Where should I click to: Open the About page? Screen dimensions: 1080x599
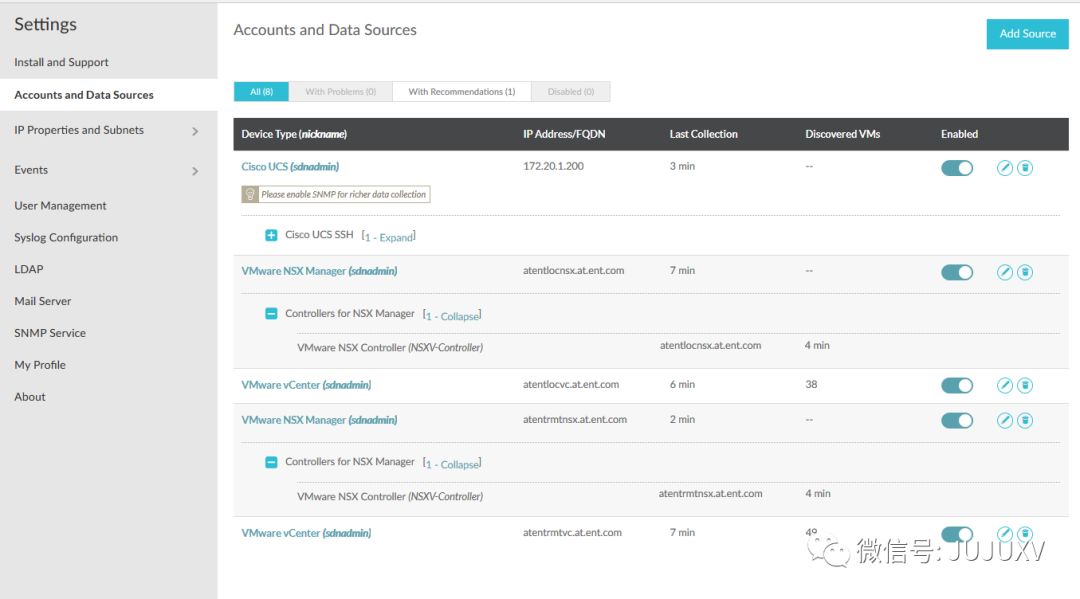tap(30, 397)
